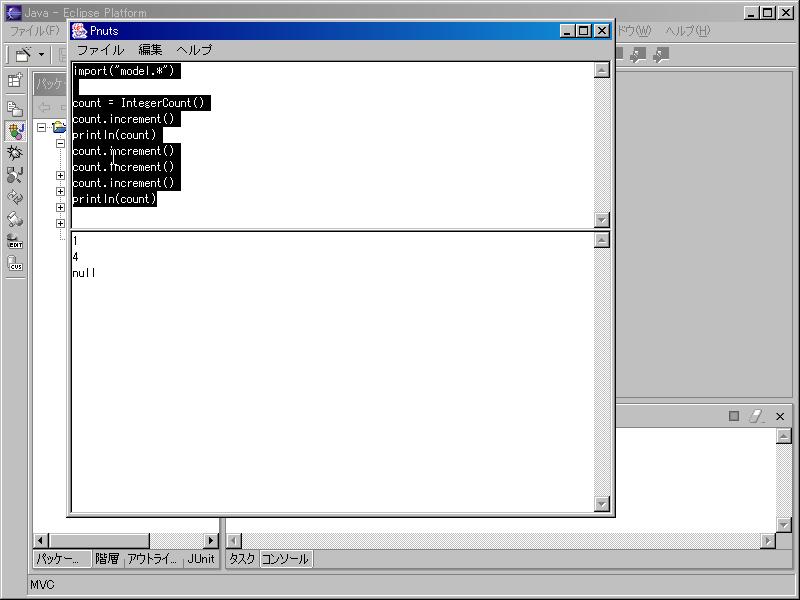This screenshot has height=600, width=800.
Task: Close the console view with X
Action: [780, 416]
